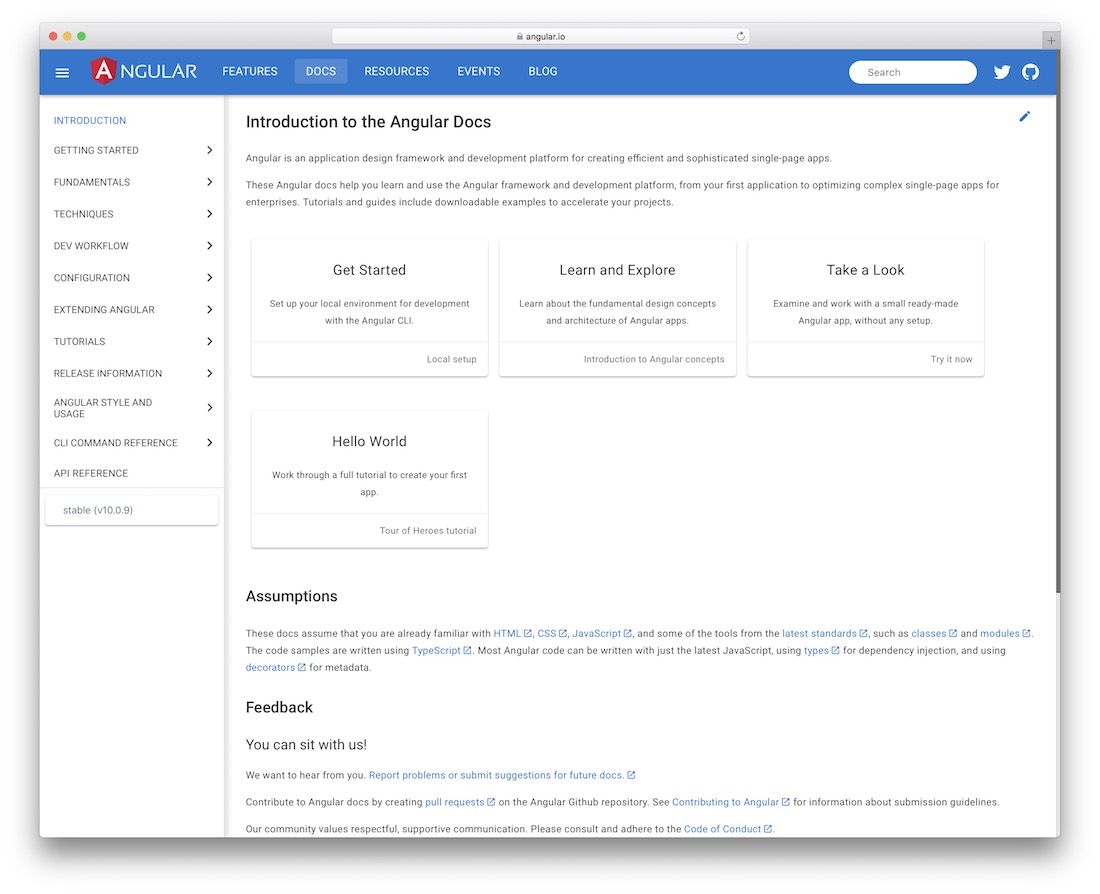Open the Blog nav link
Viewport: 1100px width, 894px height.
pyautogui.click(x=543, y=72)
